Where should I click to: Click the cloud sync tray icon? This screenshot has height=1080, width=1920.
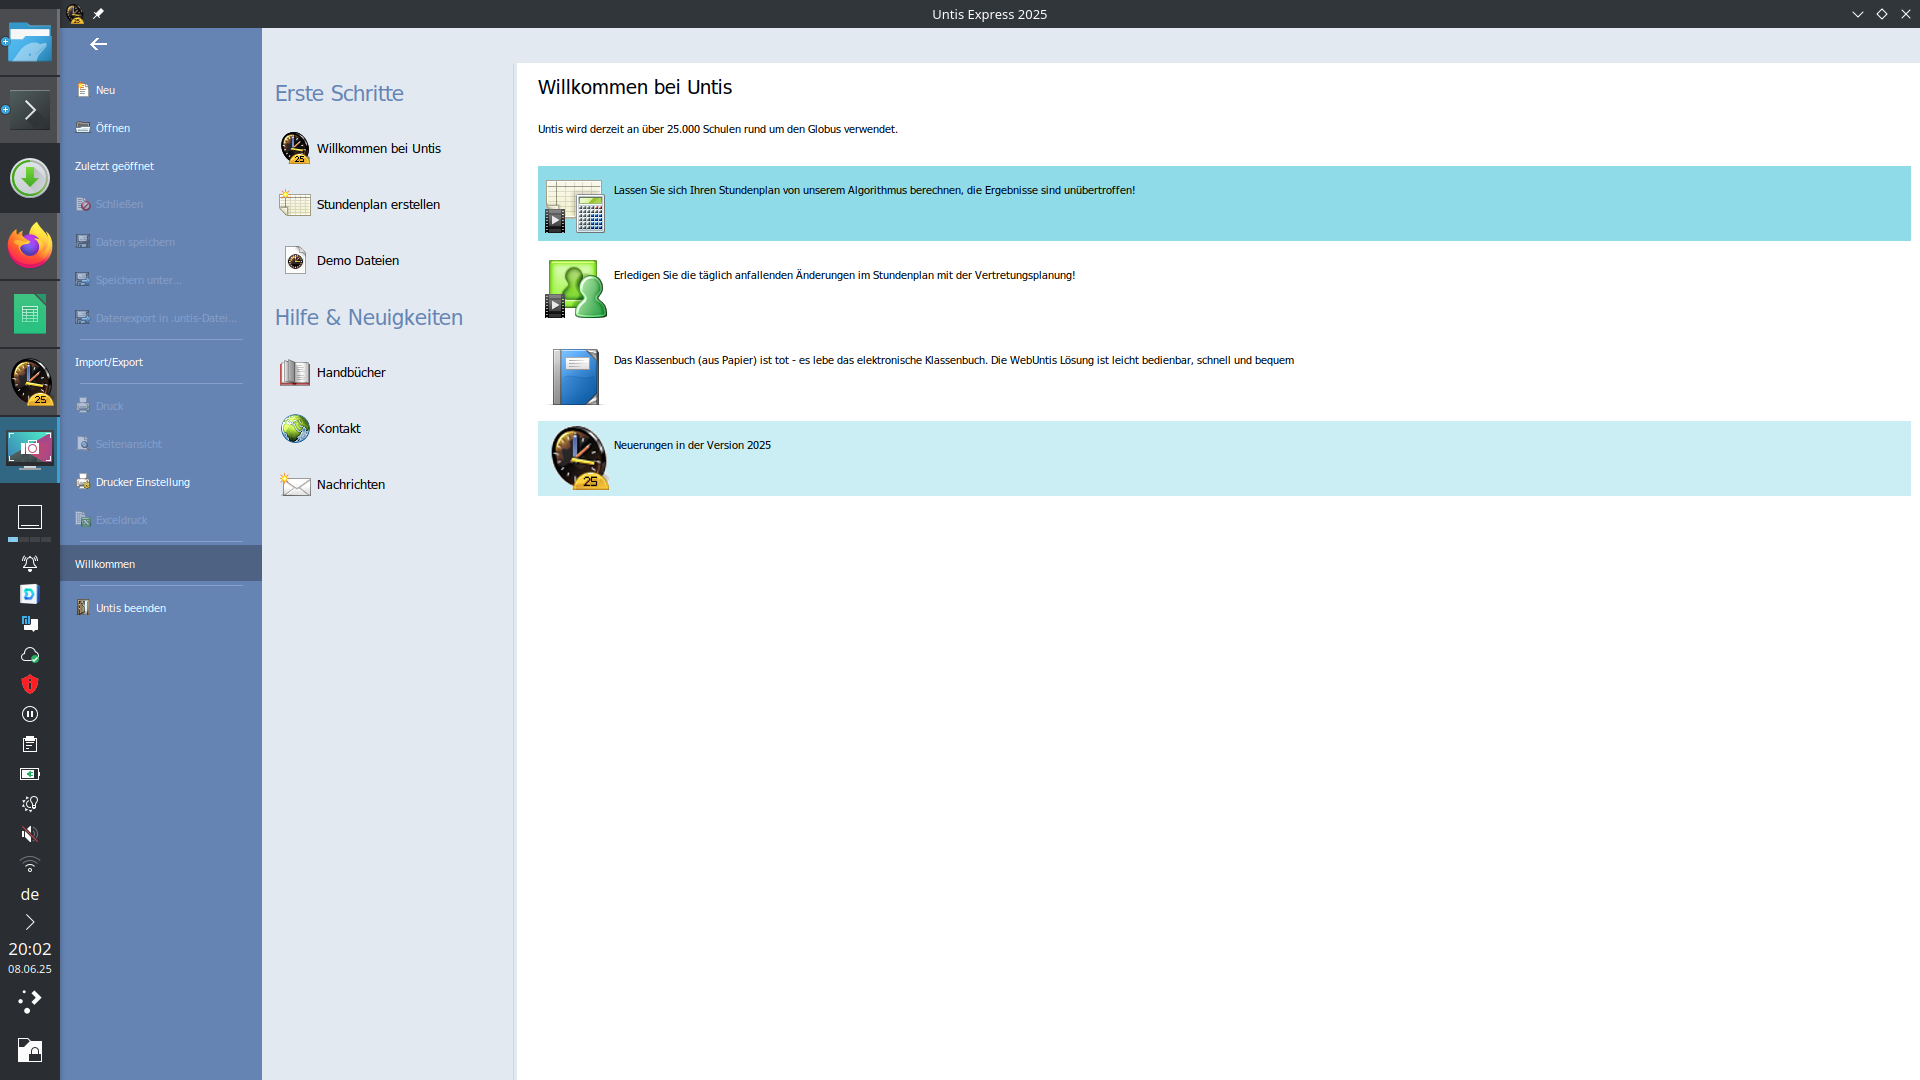click(x=30, y=654)
